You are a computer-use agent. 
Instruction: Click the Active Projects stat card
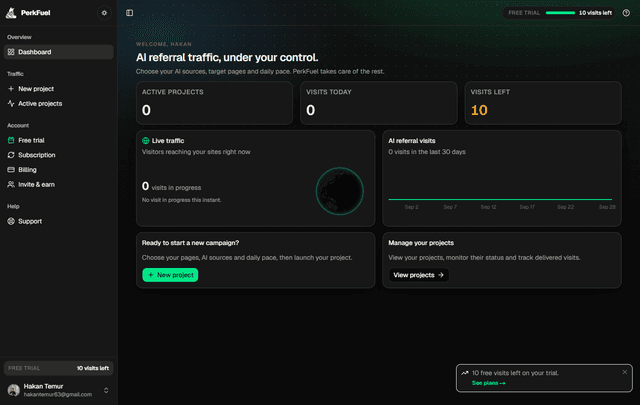point(214,103)
